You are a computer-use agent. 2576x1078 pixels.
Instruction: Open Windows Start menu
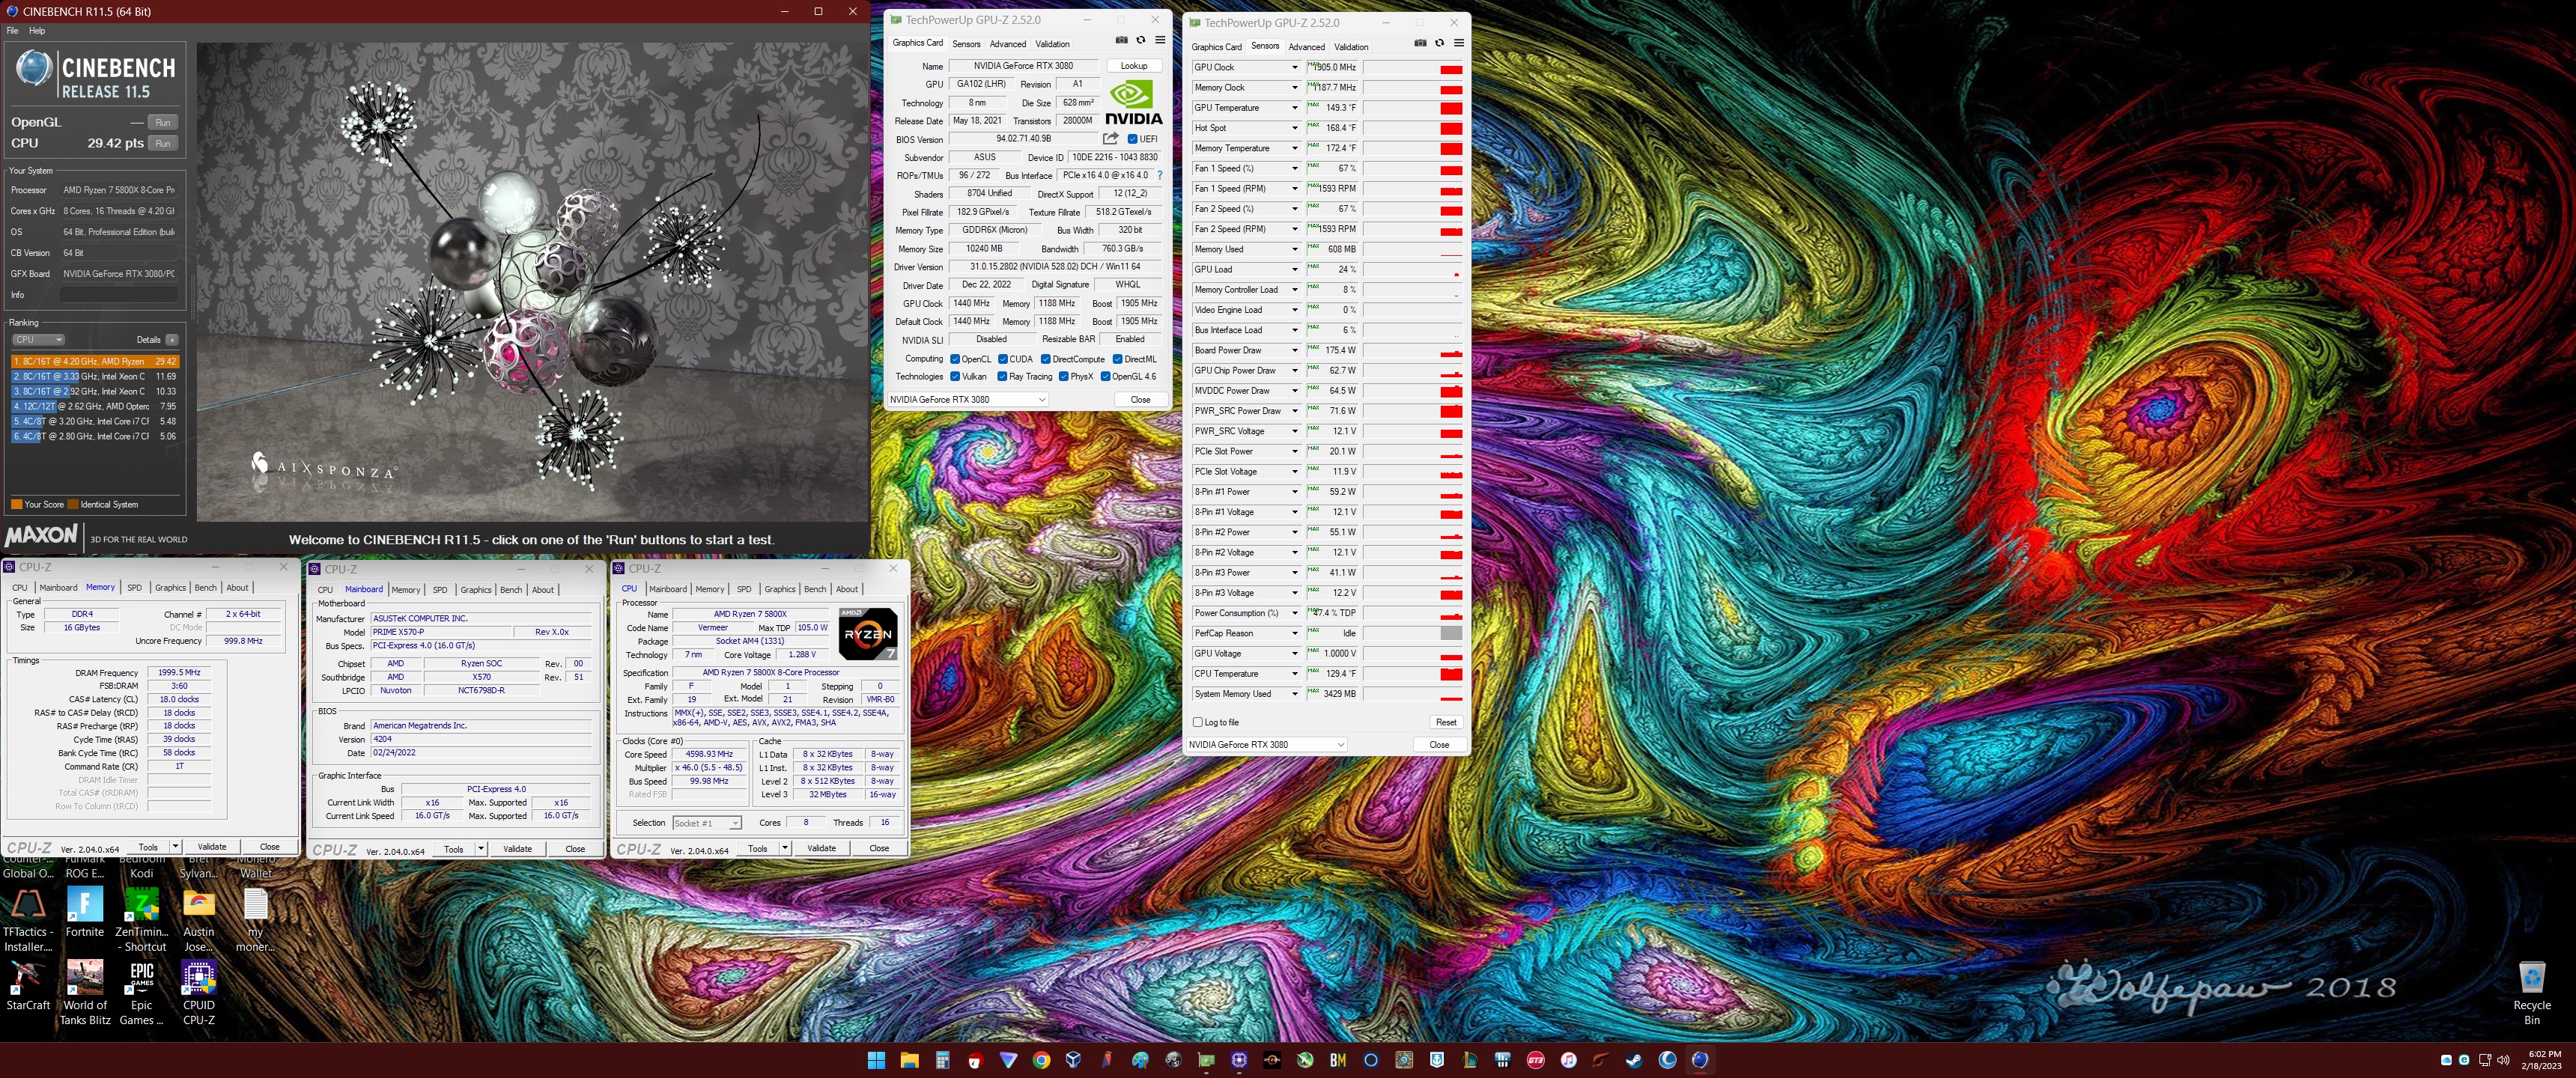click(876, 1060)
